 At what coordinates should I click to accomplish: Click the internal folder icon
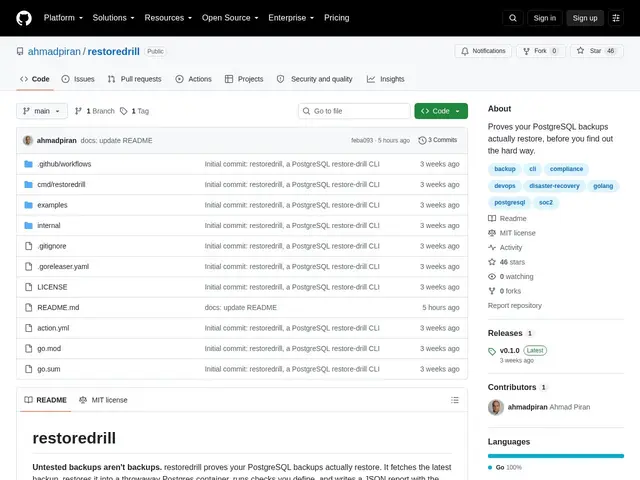(x=28, y=225)
